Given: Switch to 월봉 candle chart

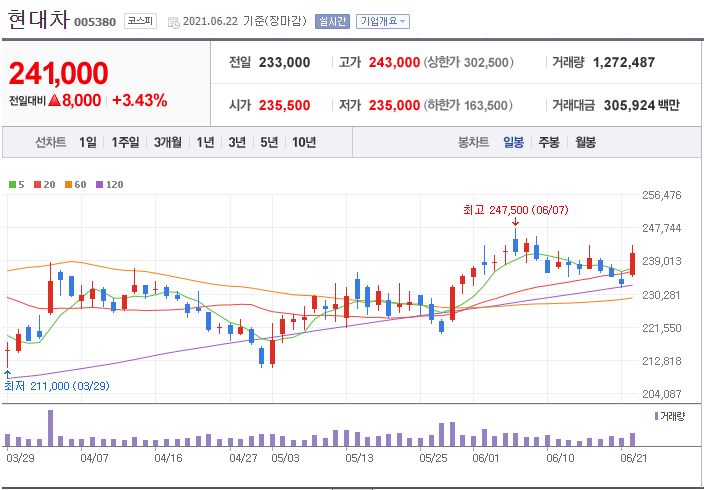Looking at the screenshot, I should [585, 143].
